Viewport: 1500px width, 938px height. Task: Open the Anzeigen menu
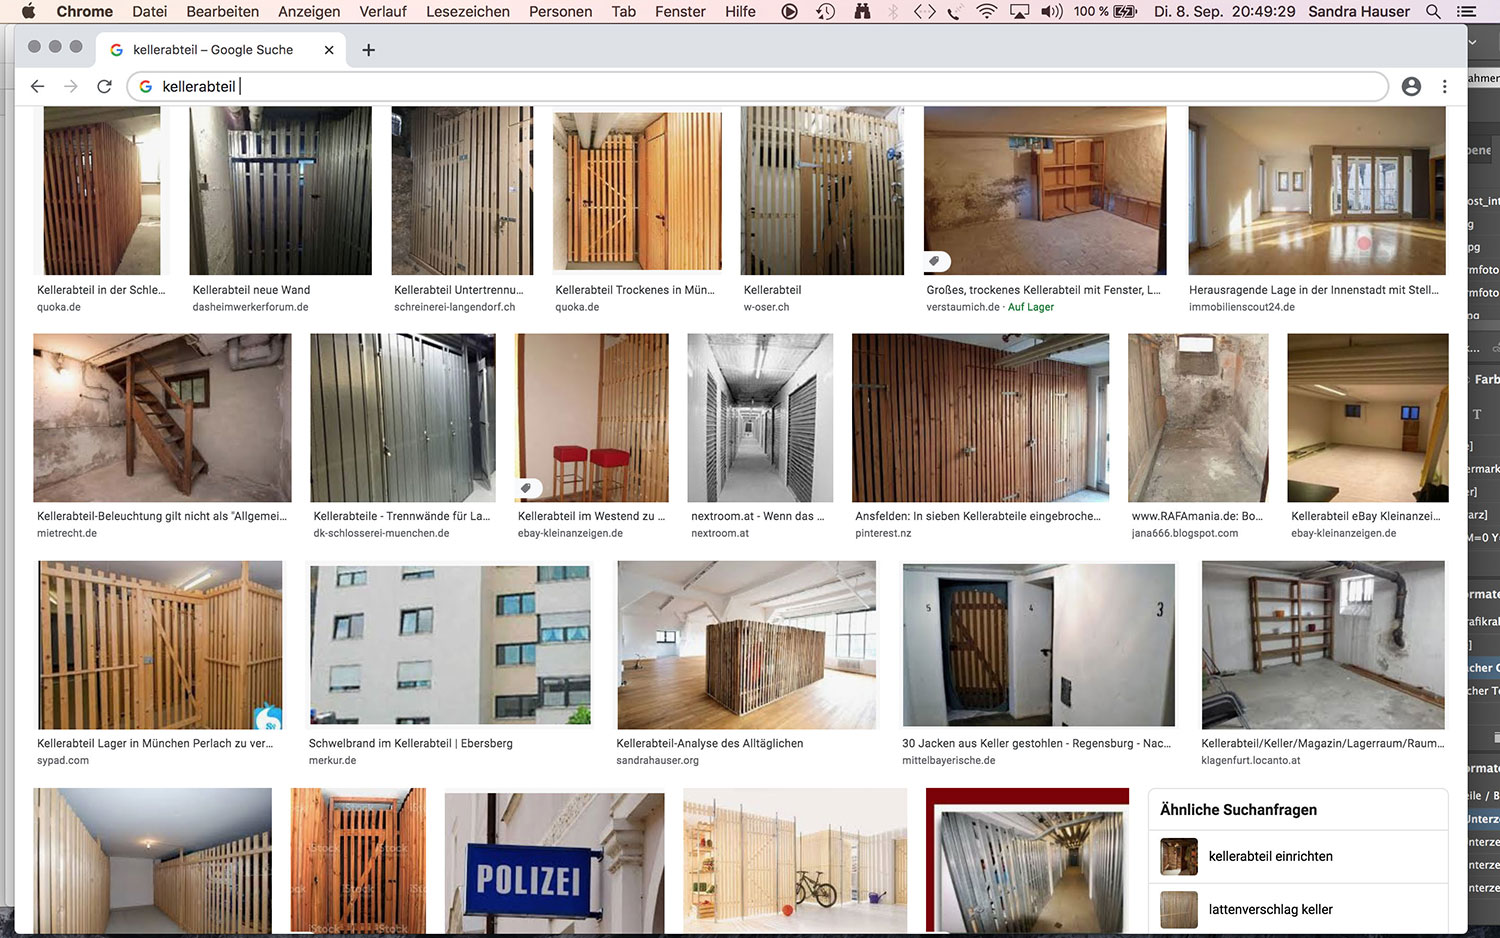(x=309, y=11)
